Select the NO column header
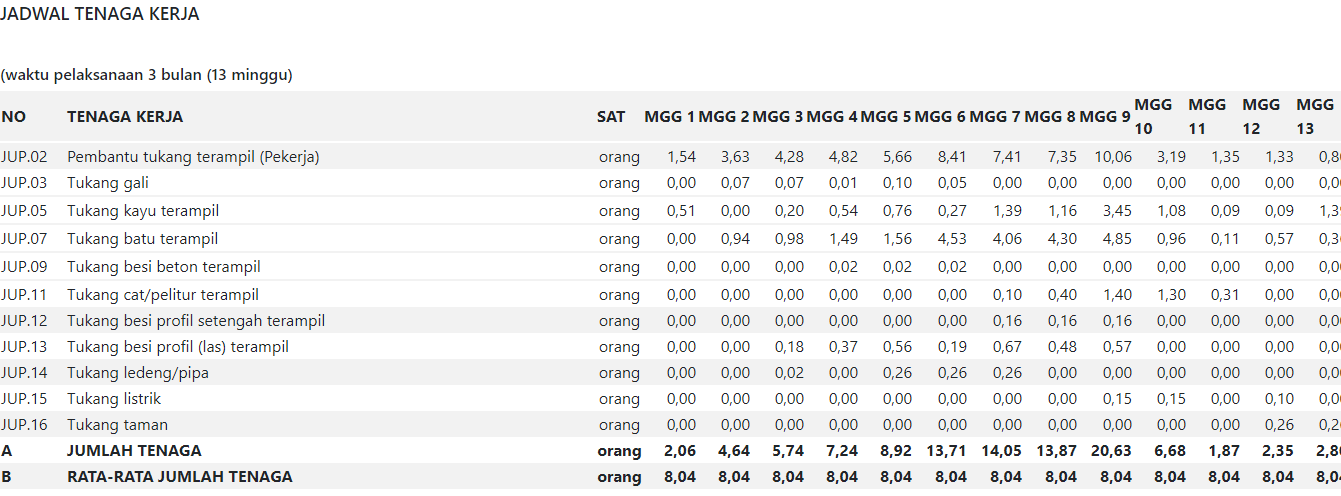The height and width of the screenshot is (496, 1341). (x=14, y=117)
